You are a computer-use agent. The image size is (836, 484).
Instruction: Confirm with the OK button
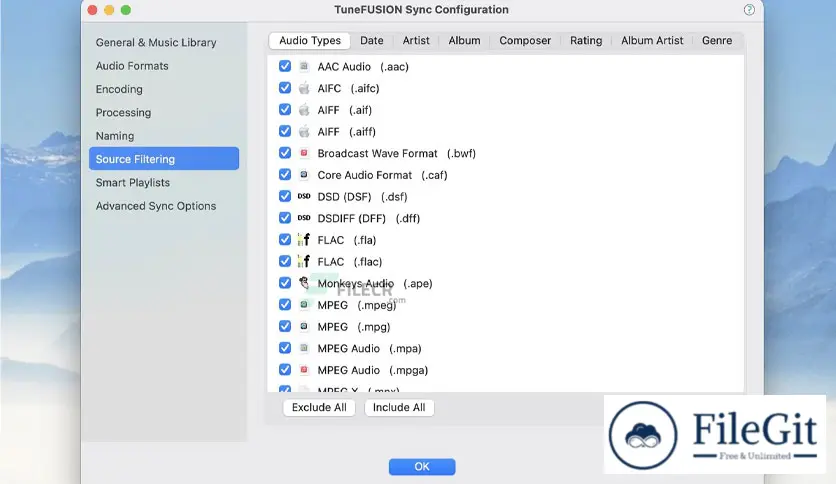[x=422, y=466]
